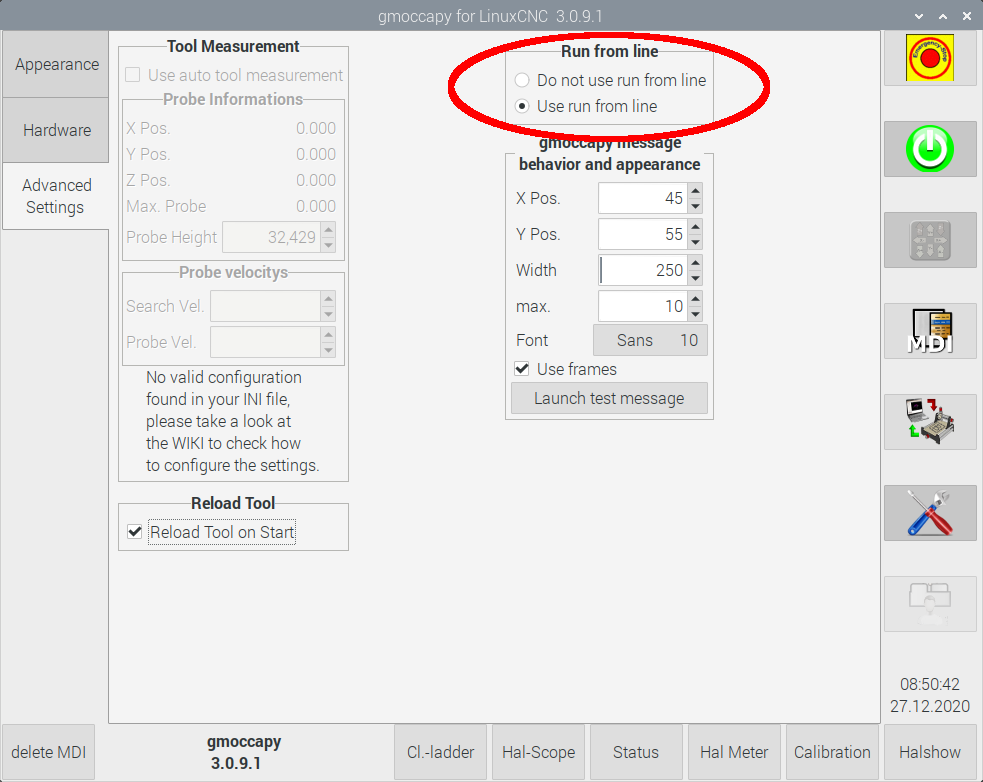Viewport: 983px width, 782px height.
Task: Select 'Do not use run from line'
Action: pos(522,80)
